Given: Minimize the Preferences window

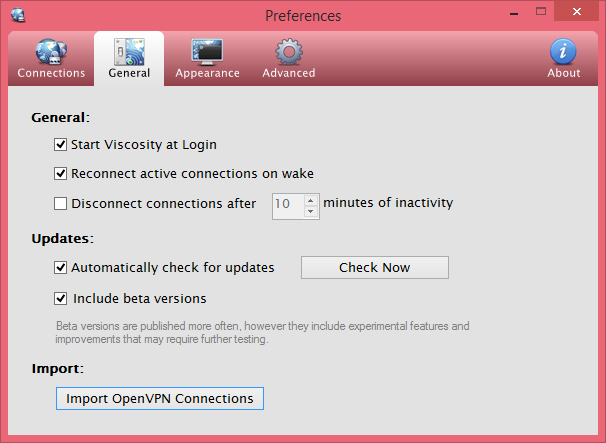Looking at the screenshot, I should [514, 13].
